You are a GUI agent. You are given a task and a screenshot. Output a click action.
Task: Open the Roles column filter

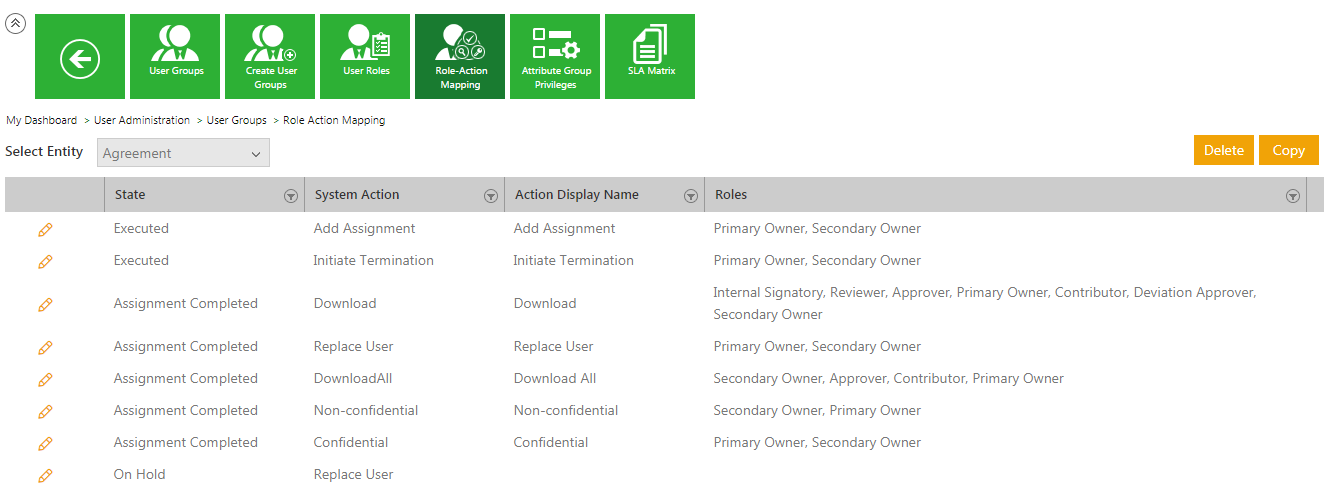tap(1293, 196)
